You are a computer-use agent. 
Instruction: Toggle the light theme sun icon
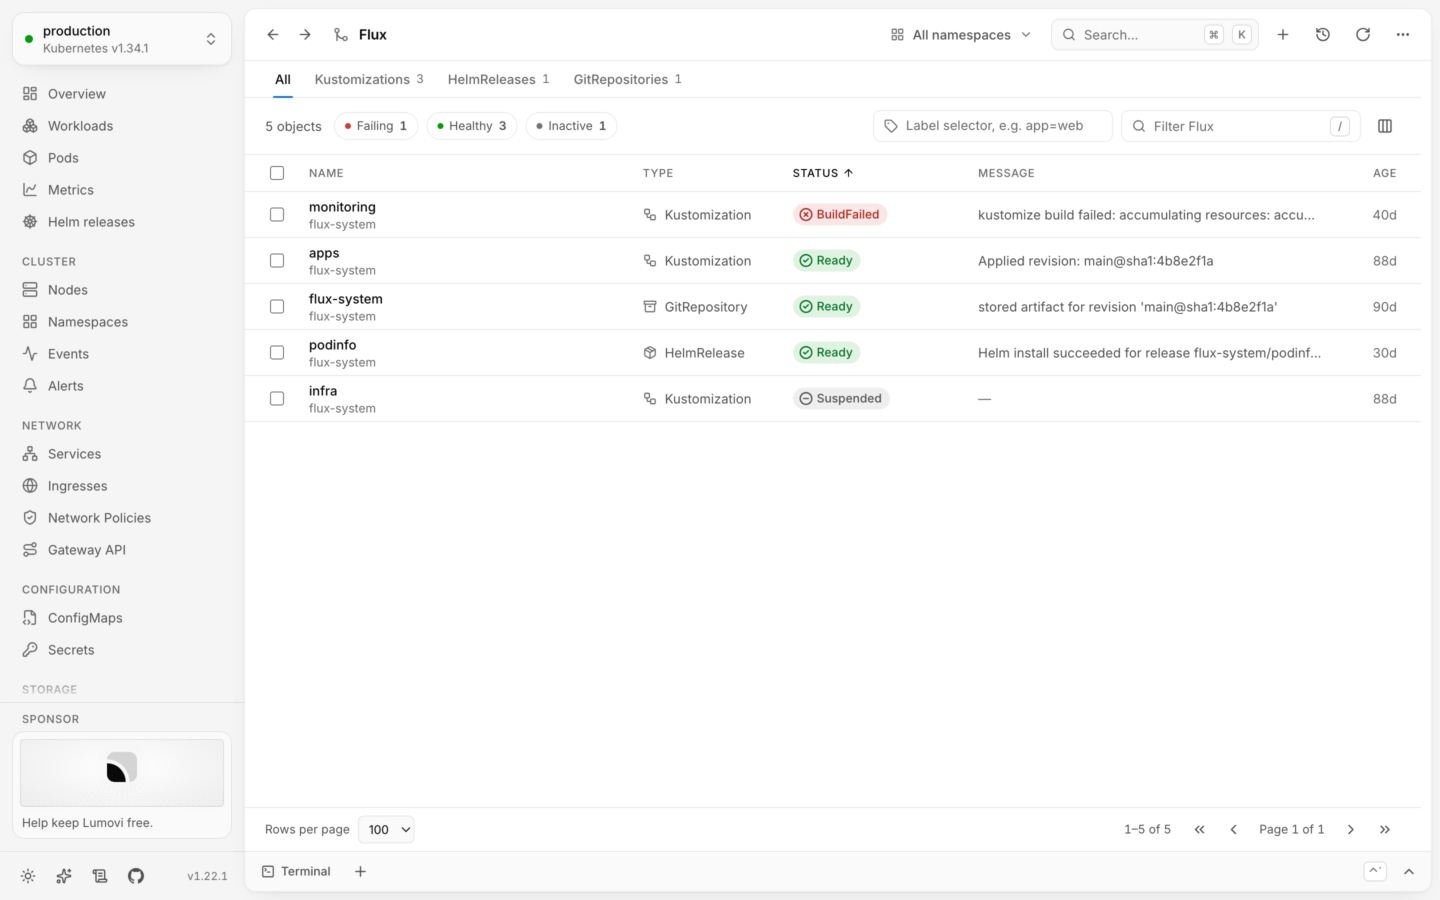pyautogui.click(x=28, y=876)
